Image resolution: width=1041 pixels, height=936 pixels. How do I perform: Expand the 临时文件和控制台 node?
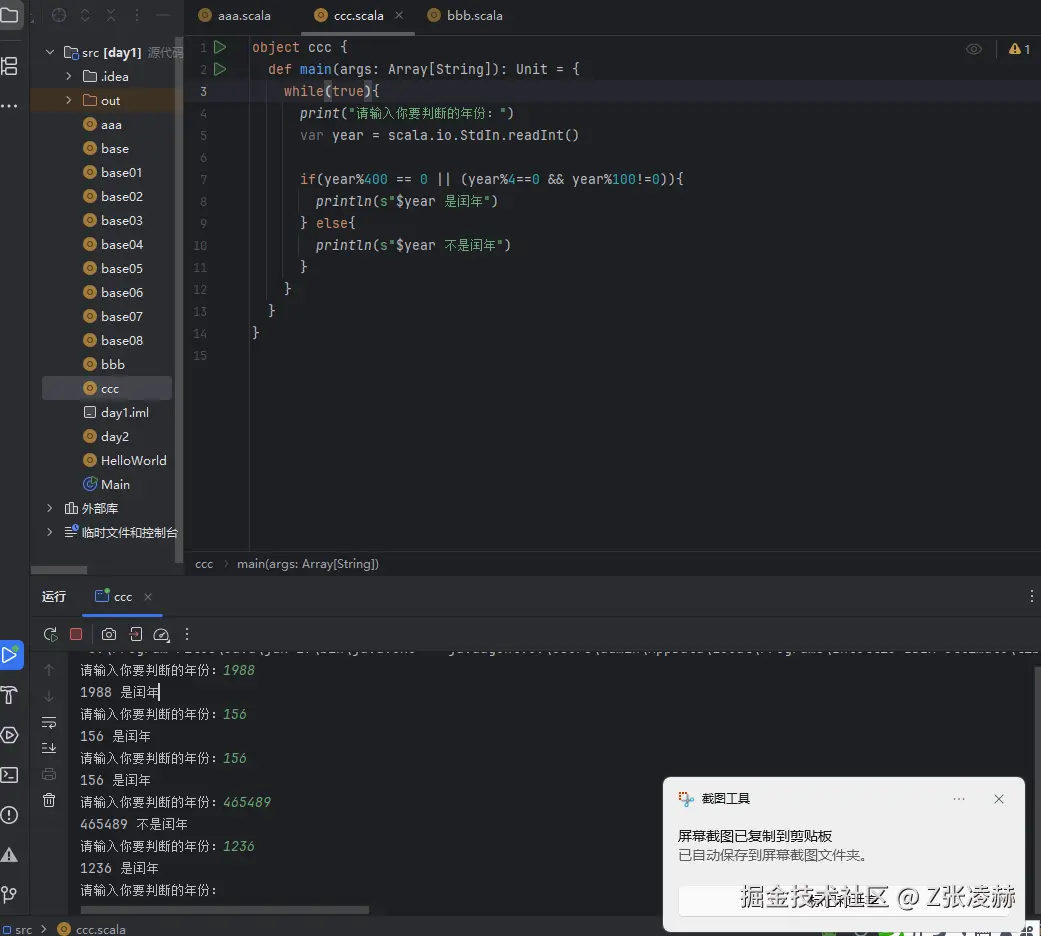(50, 532)
